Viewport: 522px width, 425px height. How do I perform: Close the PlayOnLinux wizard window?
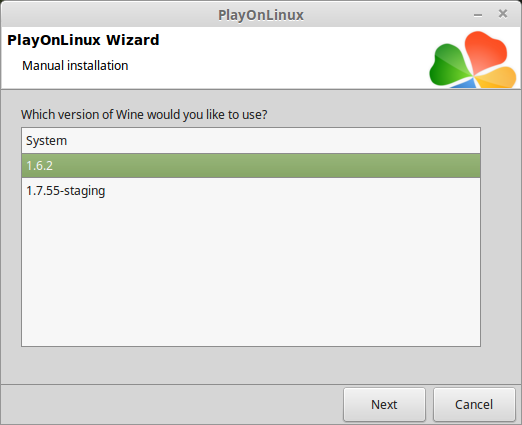(503, 14)
